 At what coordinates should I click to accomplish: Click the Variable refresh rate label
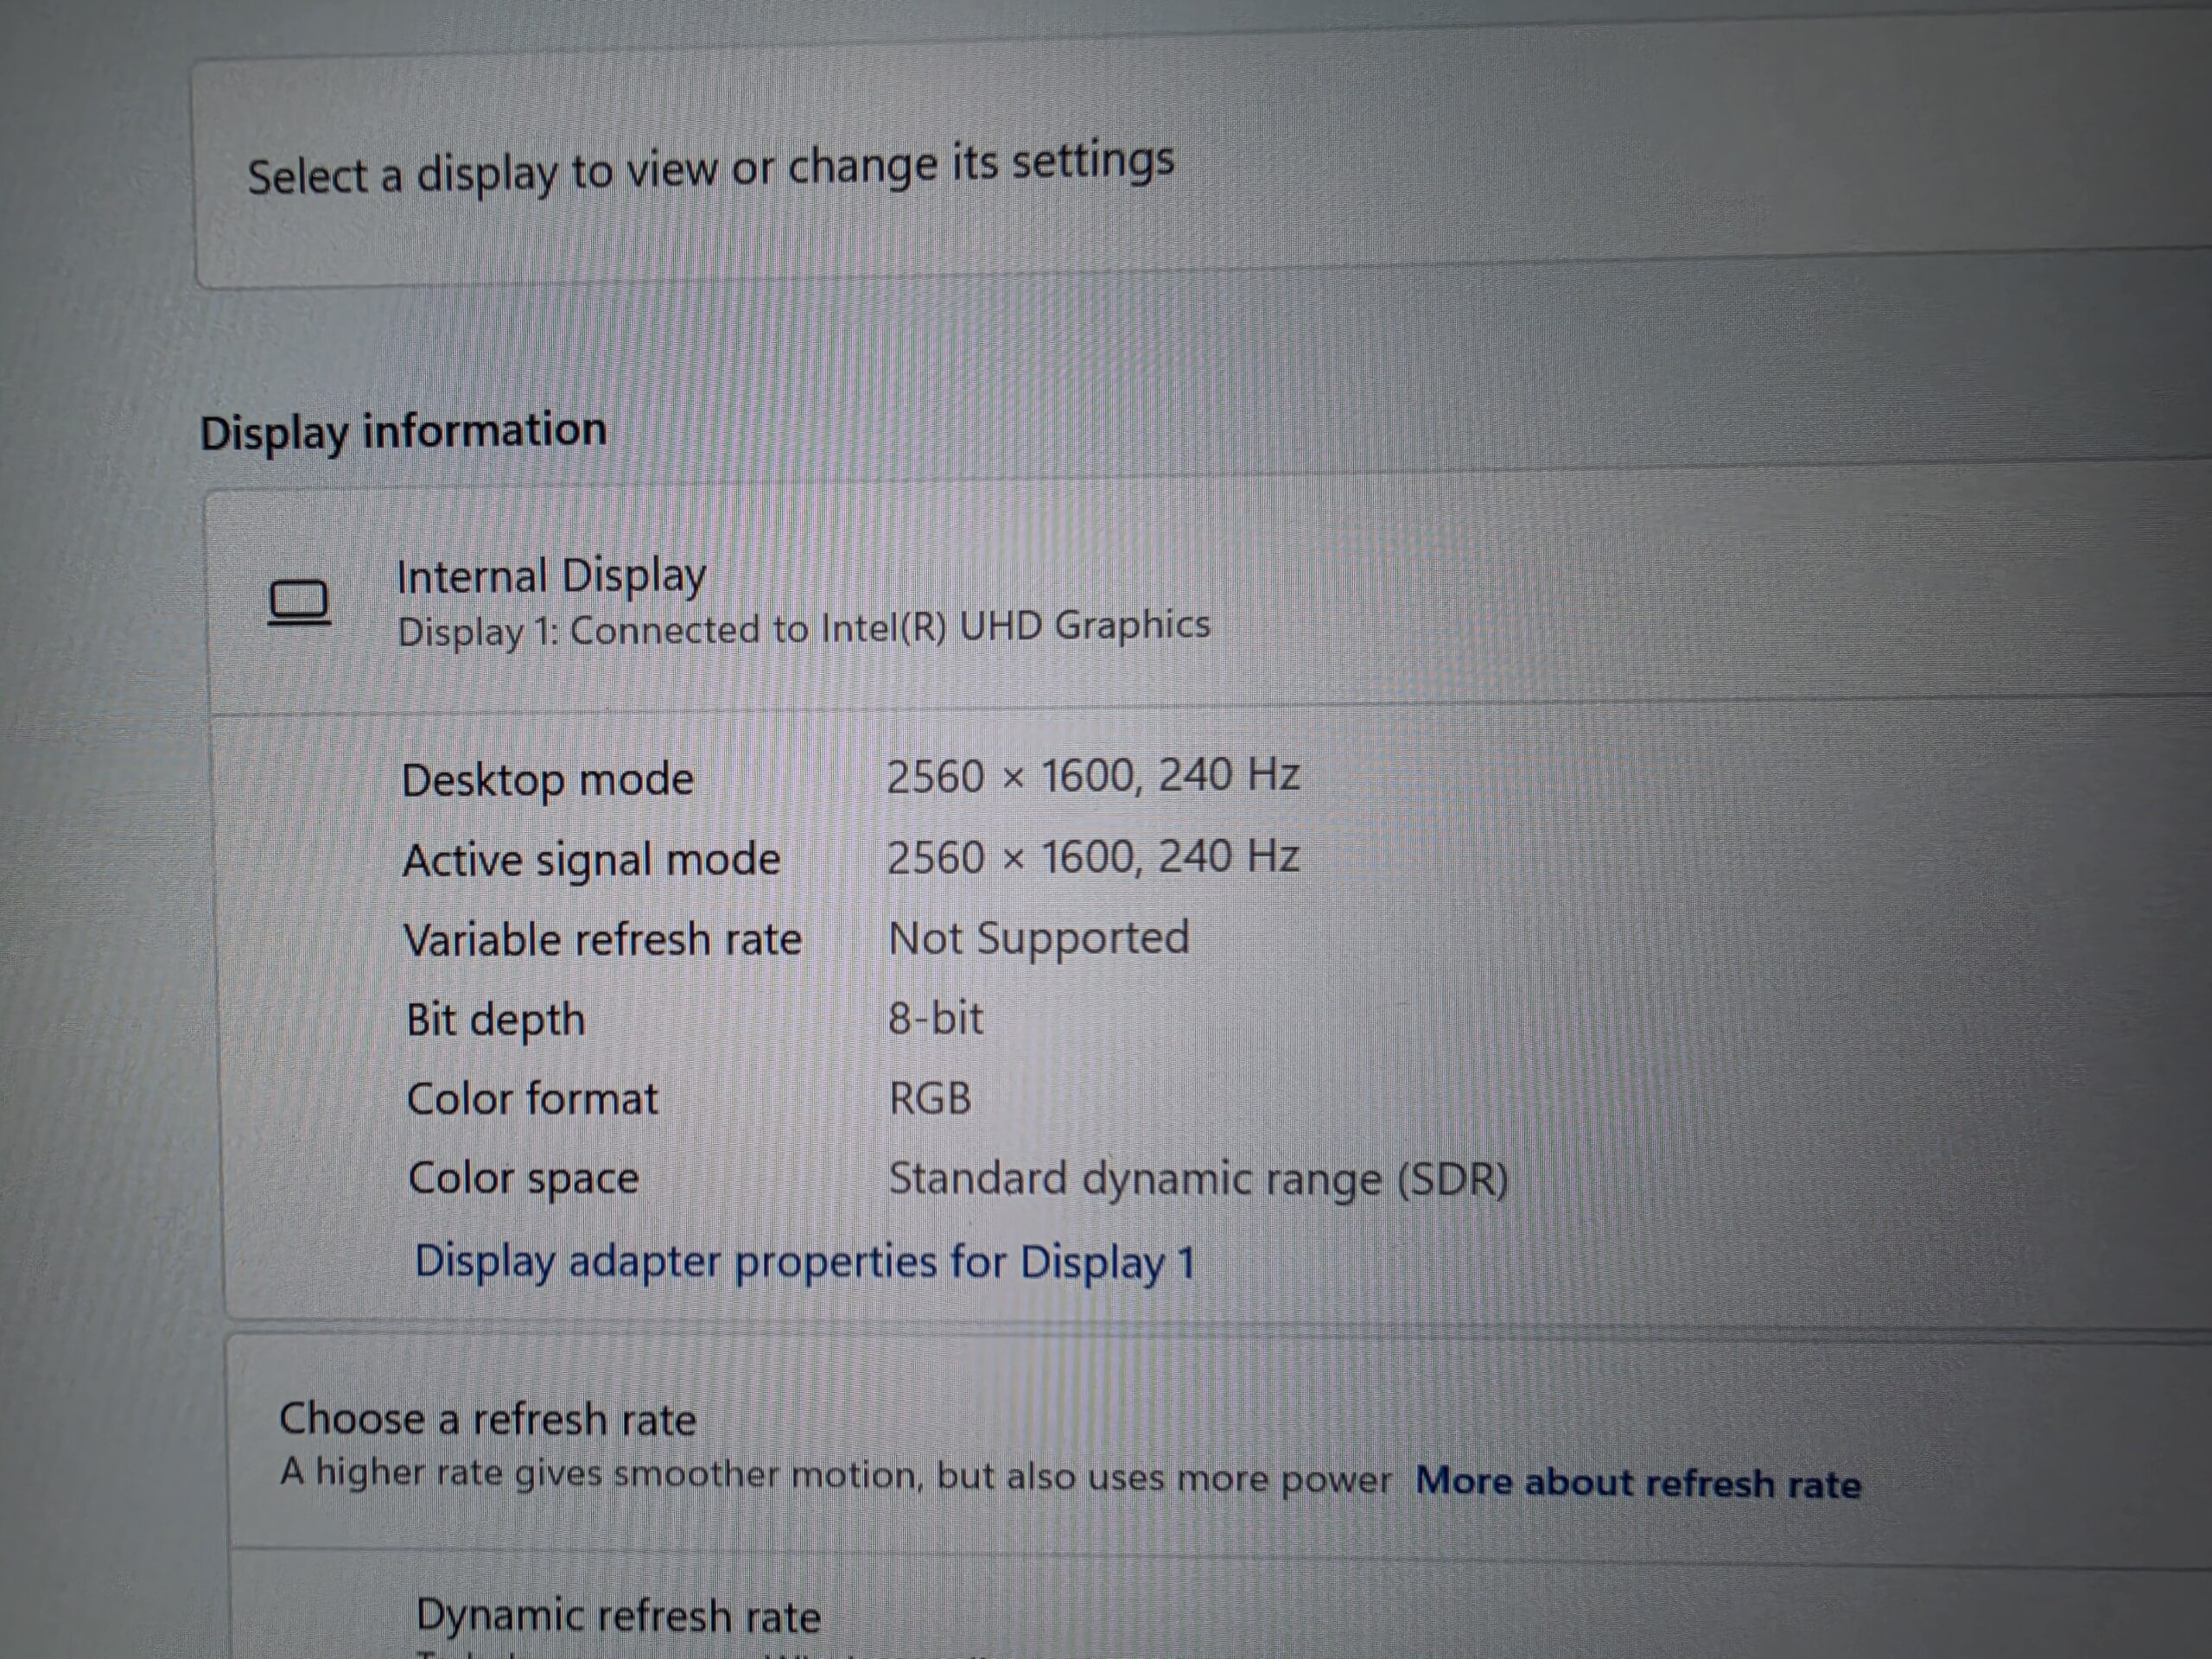(x=602, y=941)
